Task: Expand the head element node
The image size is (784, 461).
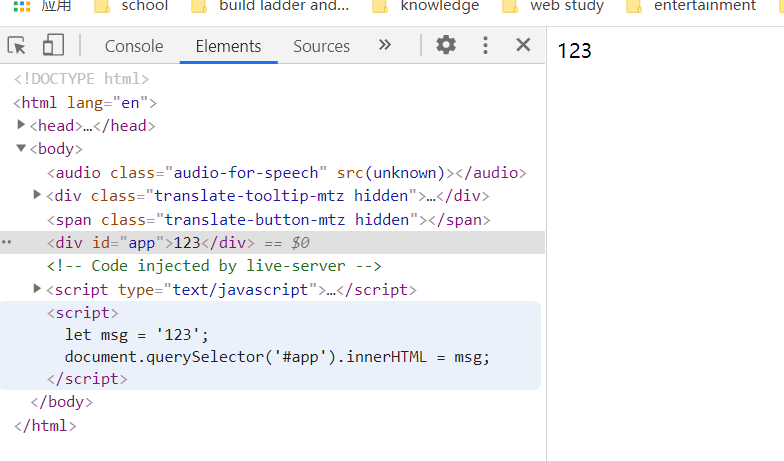Action: tap(22, 125)
